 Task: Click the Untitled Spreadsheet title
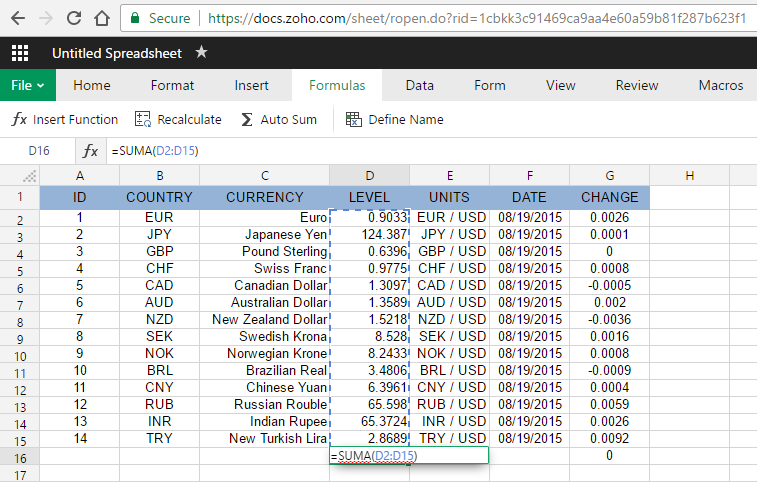pyautogui.click(x=117, y=53)
